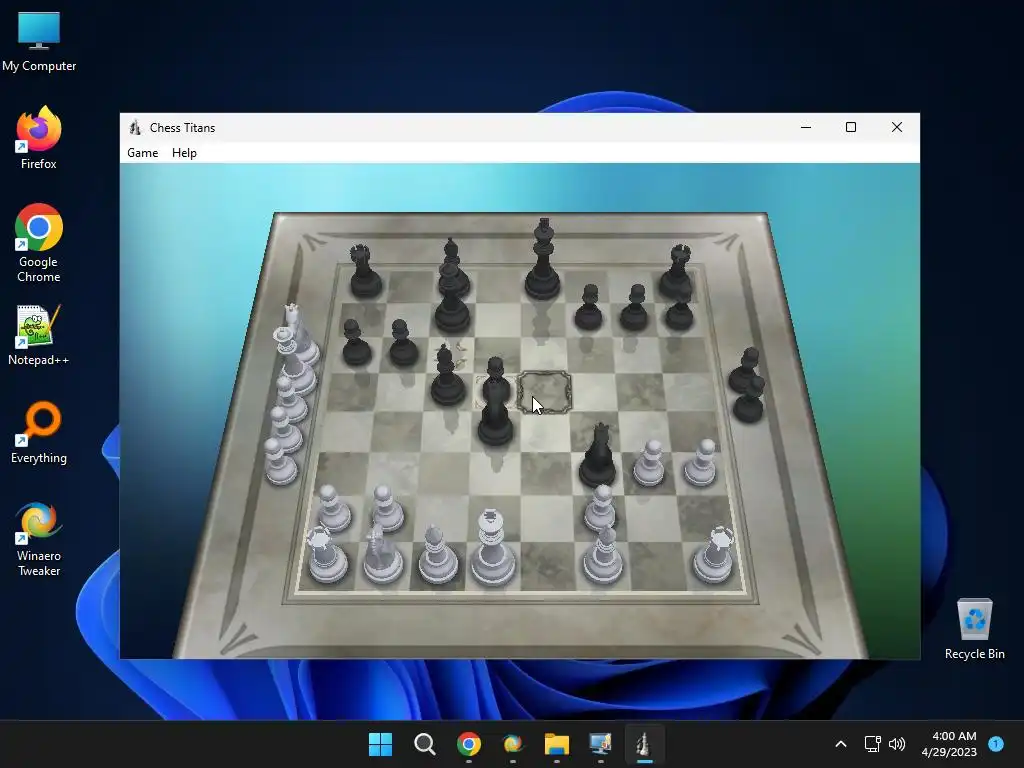
Task: Select the Google Chrome desktop shortcut
Action: pyautogui.click(x=39, y=243)
